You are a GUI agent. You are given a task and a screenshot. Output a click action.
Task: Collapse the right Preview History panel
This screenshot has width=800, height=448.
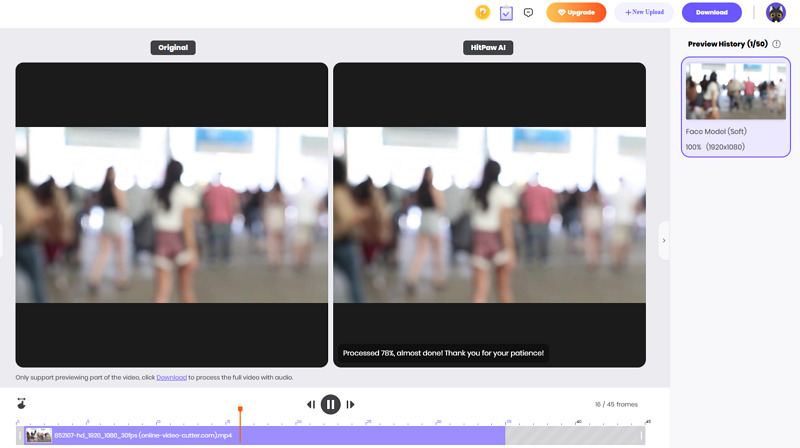tap(663, 240)
